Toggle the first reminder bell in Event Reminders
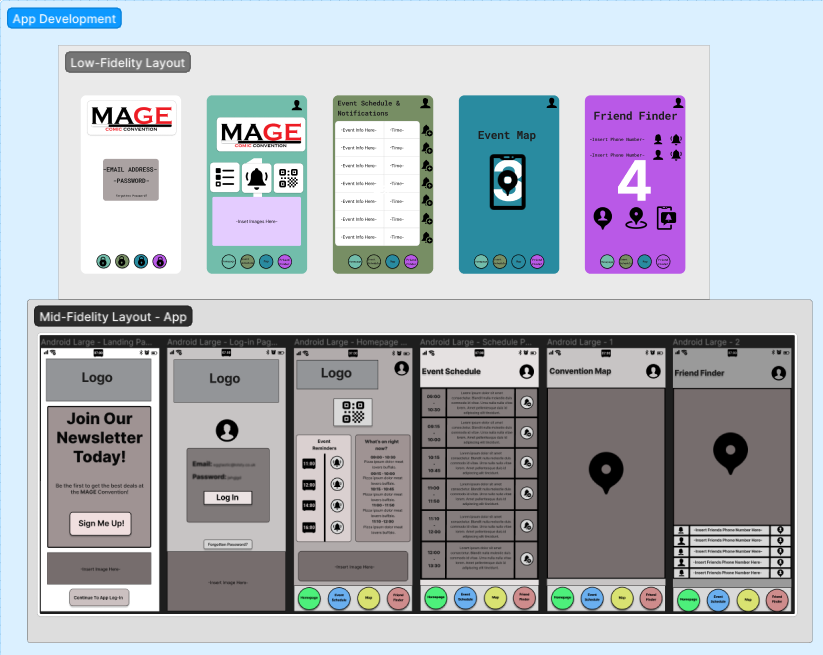Screen dimensions: 823x655 point(337,463)
